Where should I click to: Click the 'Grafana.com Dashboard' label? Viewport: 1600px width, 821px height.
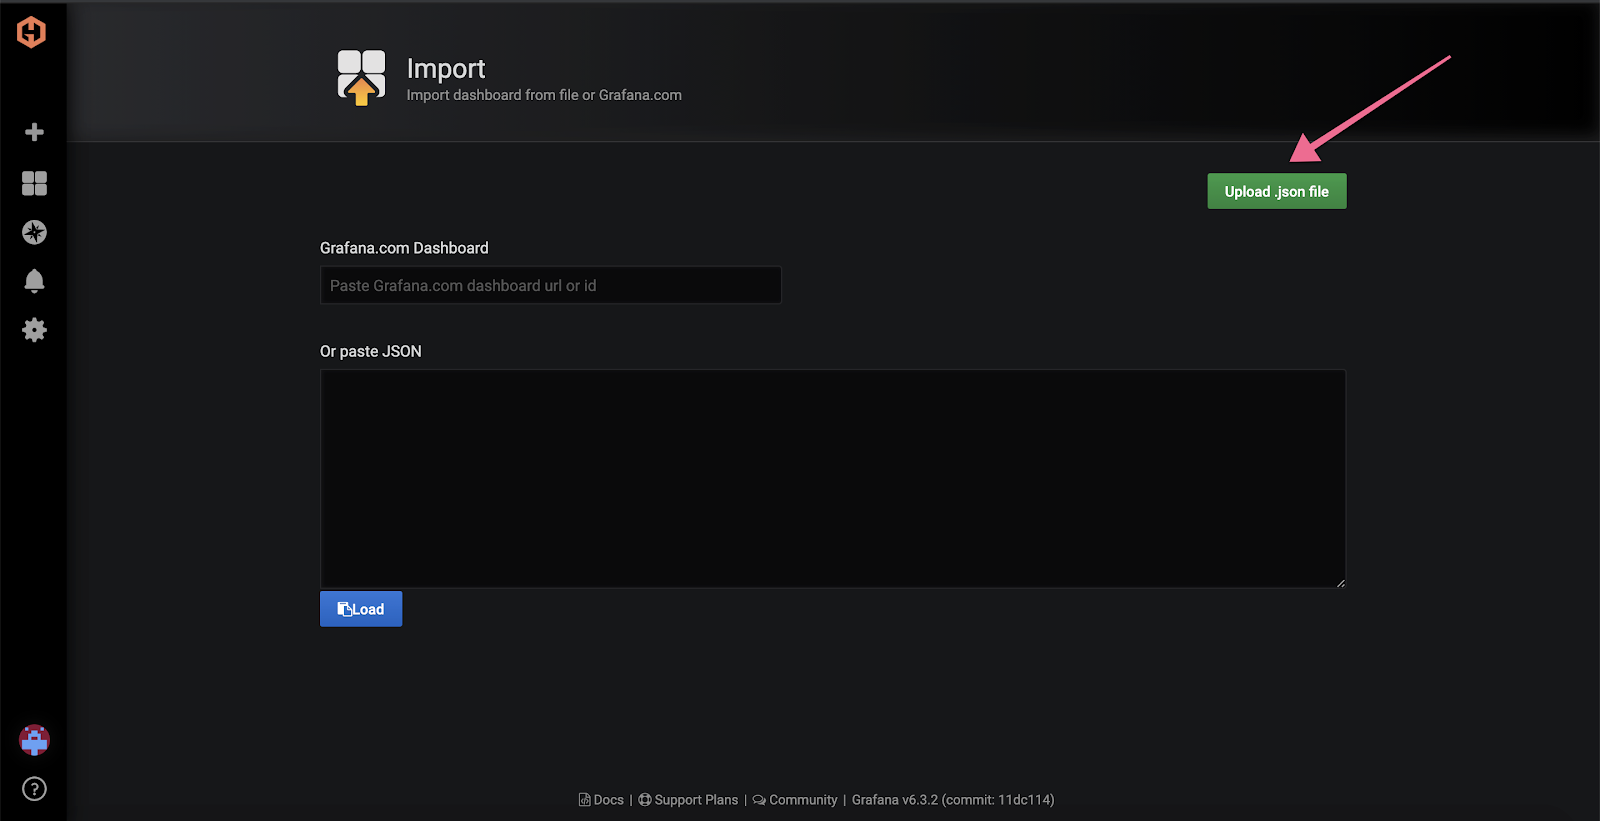(404, 248)
